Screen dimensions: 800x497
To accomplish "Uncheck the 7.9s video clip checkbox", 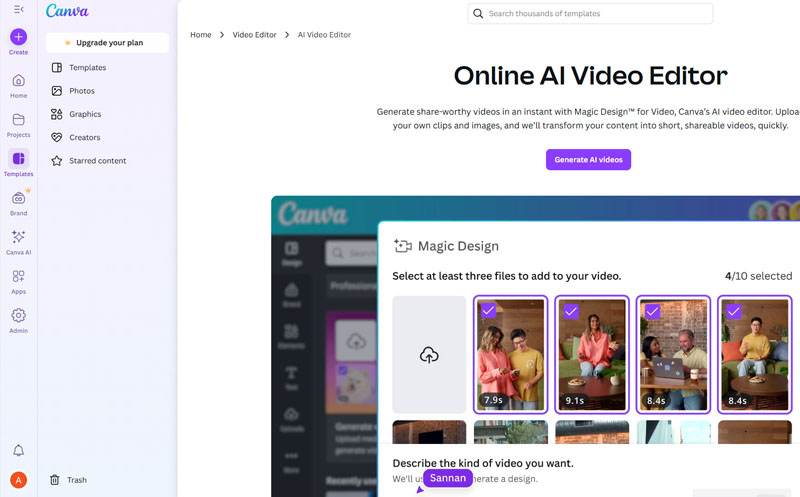I will point(488,310).
